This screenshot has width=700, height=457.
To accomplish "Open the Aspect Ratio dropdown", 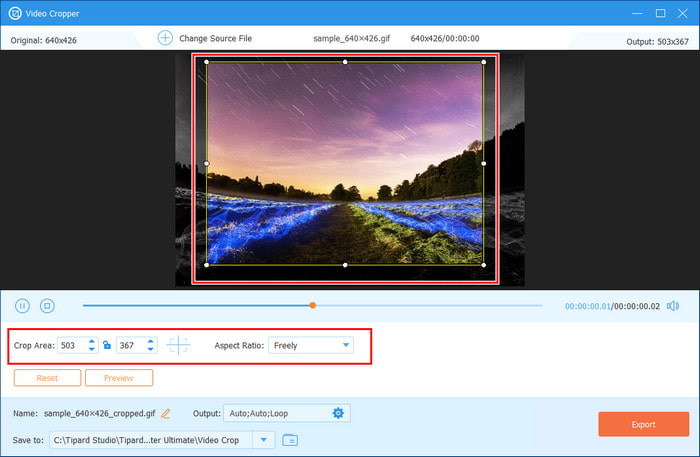I will click(x=311, y=345).
